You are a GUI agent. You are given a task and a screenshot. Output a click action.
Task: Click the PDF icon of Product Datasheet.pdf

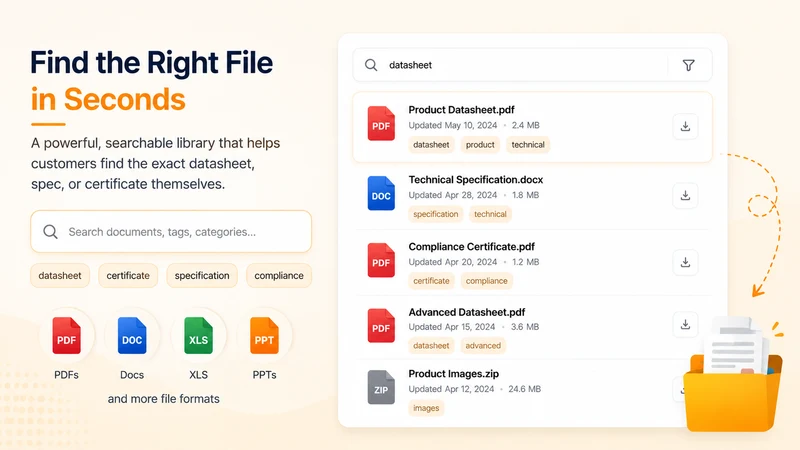(x=381, y=123)
